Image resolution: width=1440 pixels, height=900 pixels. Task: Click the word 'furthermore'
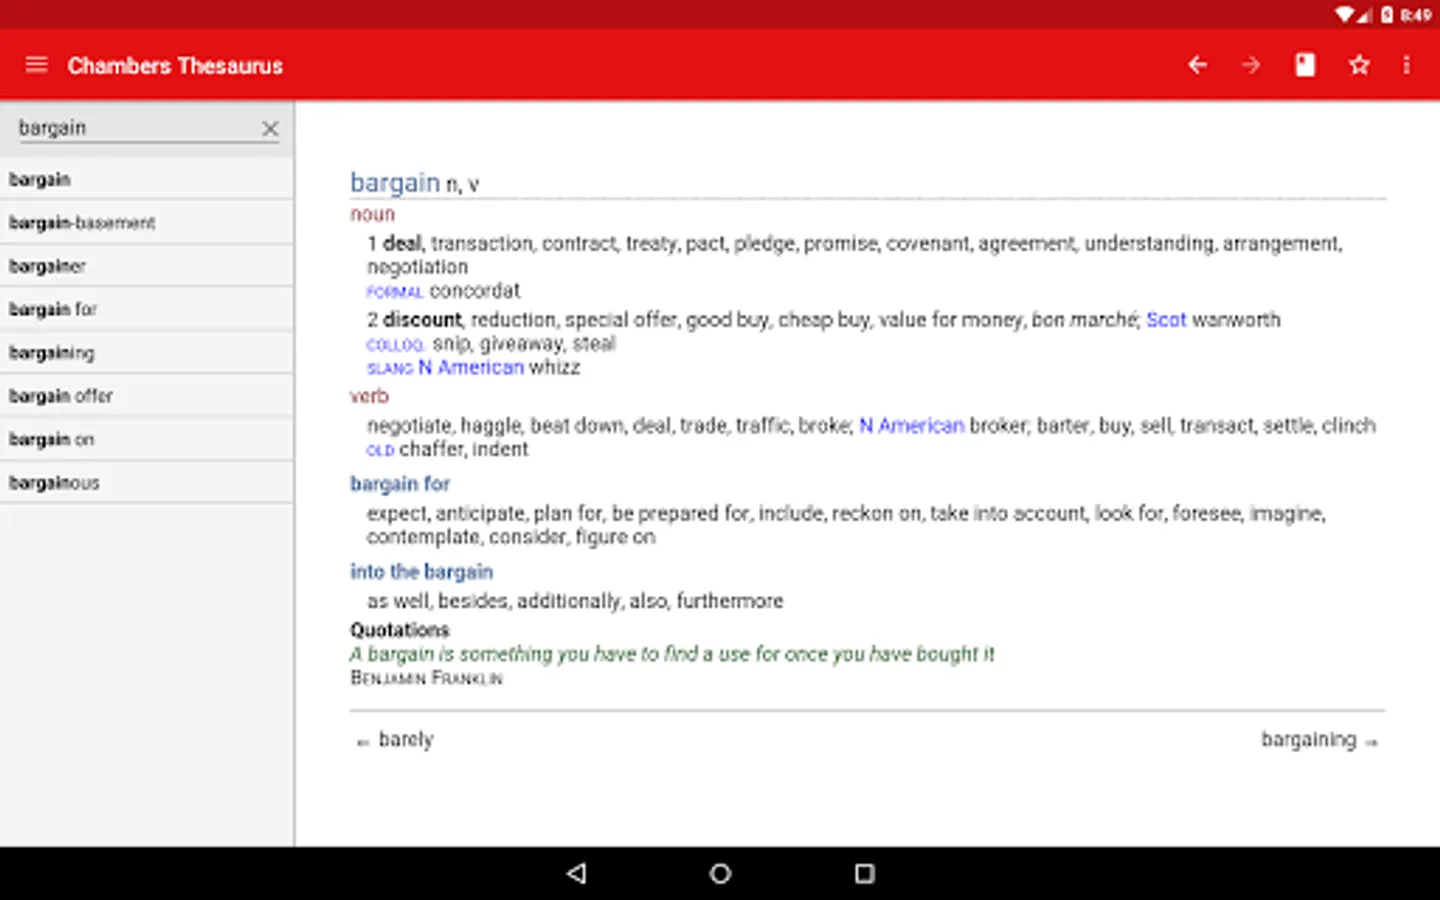click(x=730, y=601)
